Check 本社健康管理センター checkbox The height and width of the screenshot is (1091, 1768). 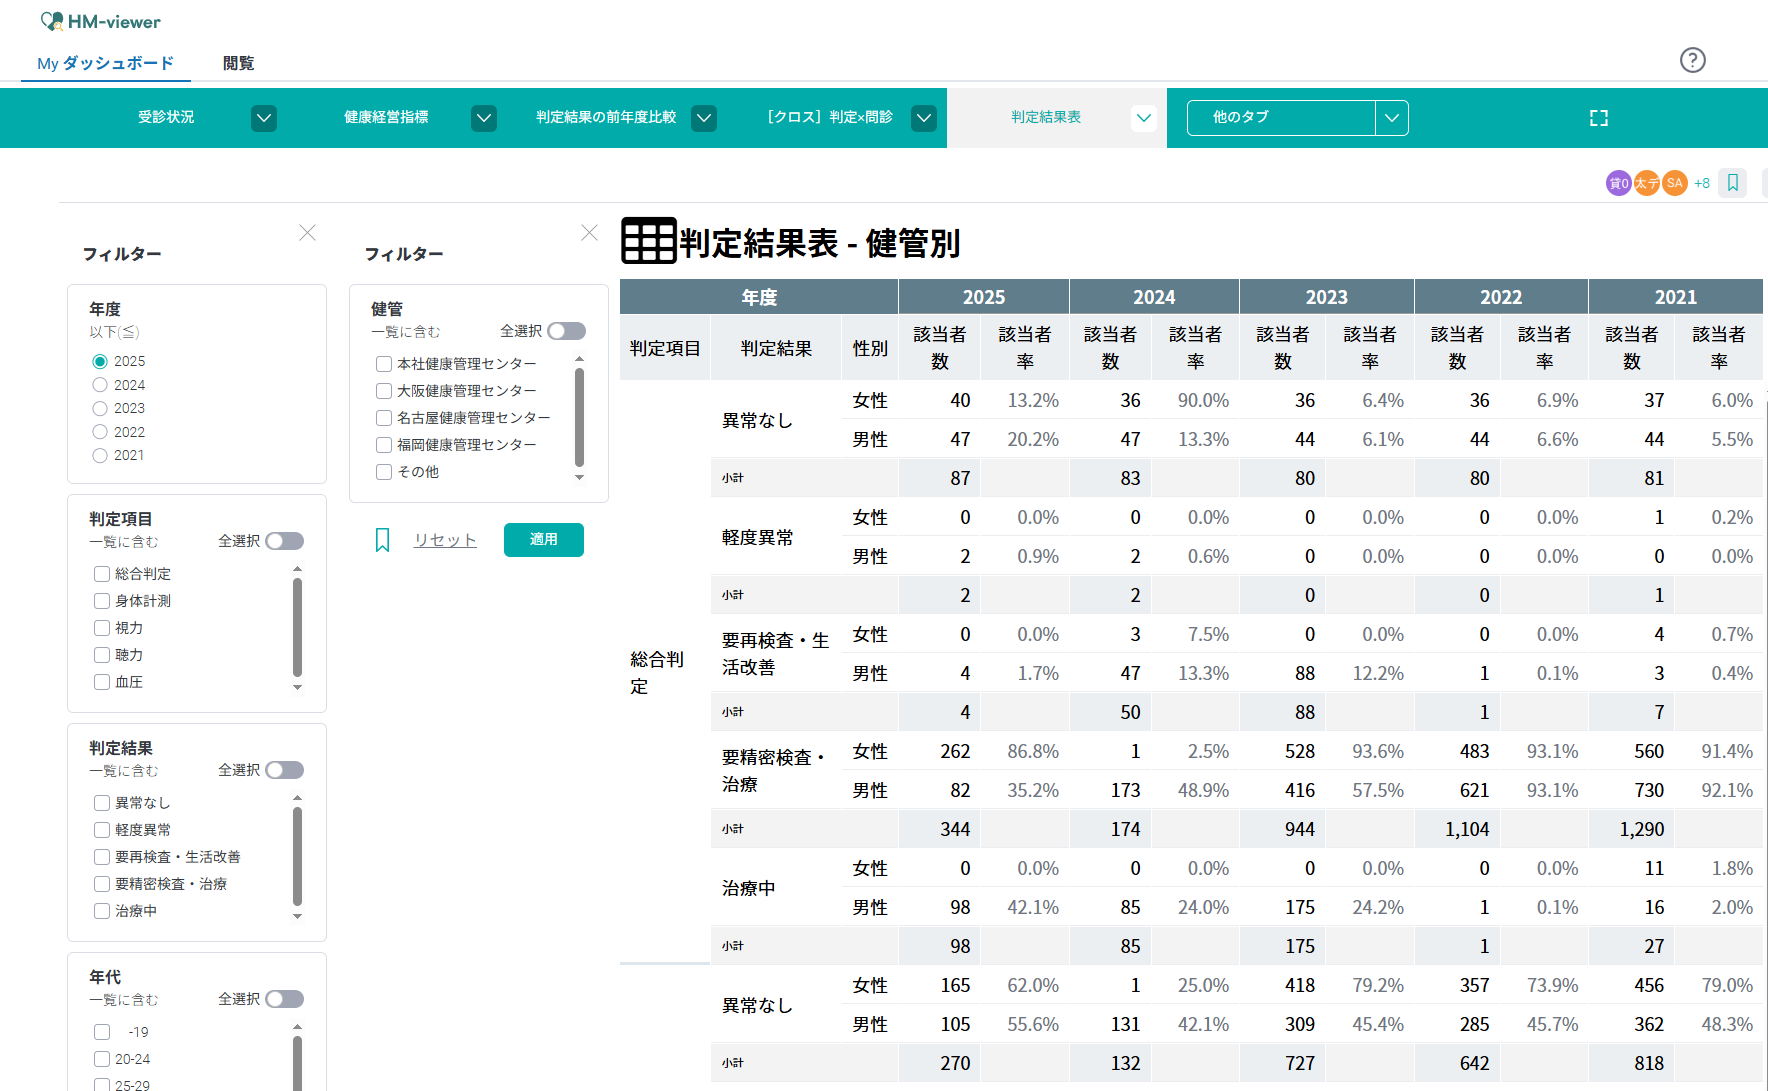click(x=384, y=364)
